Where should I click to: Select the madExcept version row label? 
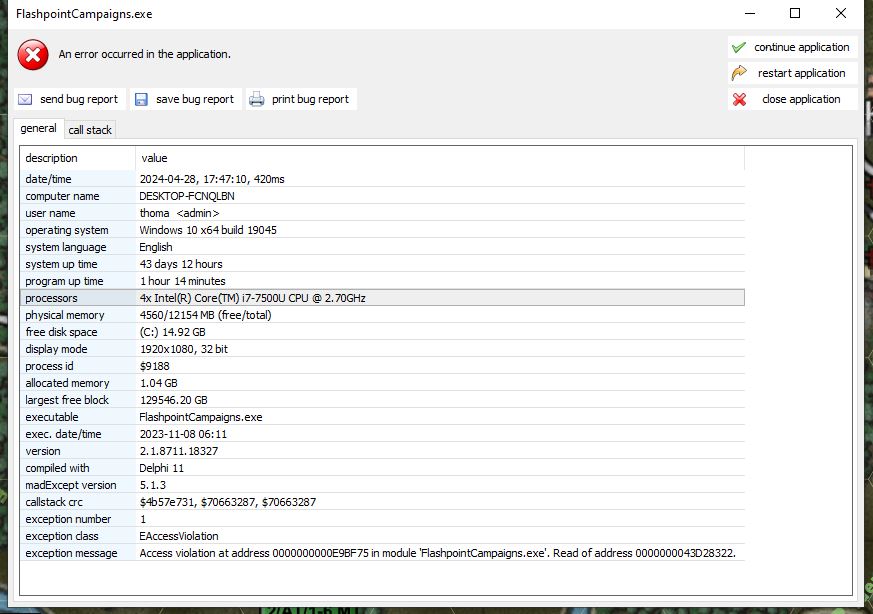pyautogui.click(x=71, y=485)
